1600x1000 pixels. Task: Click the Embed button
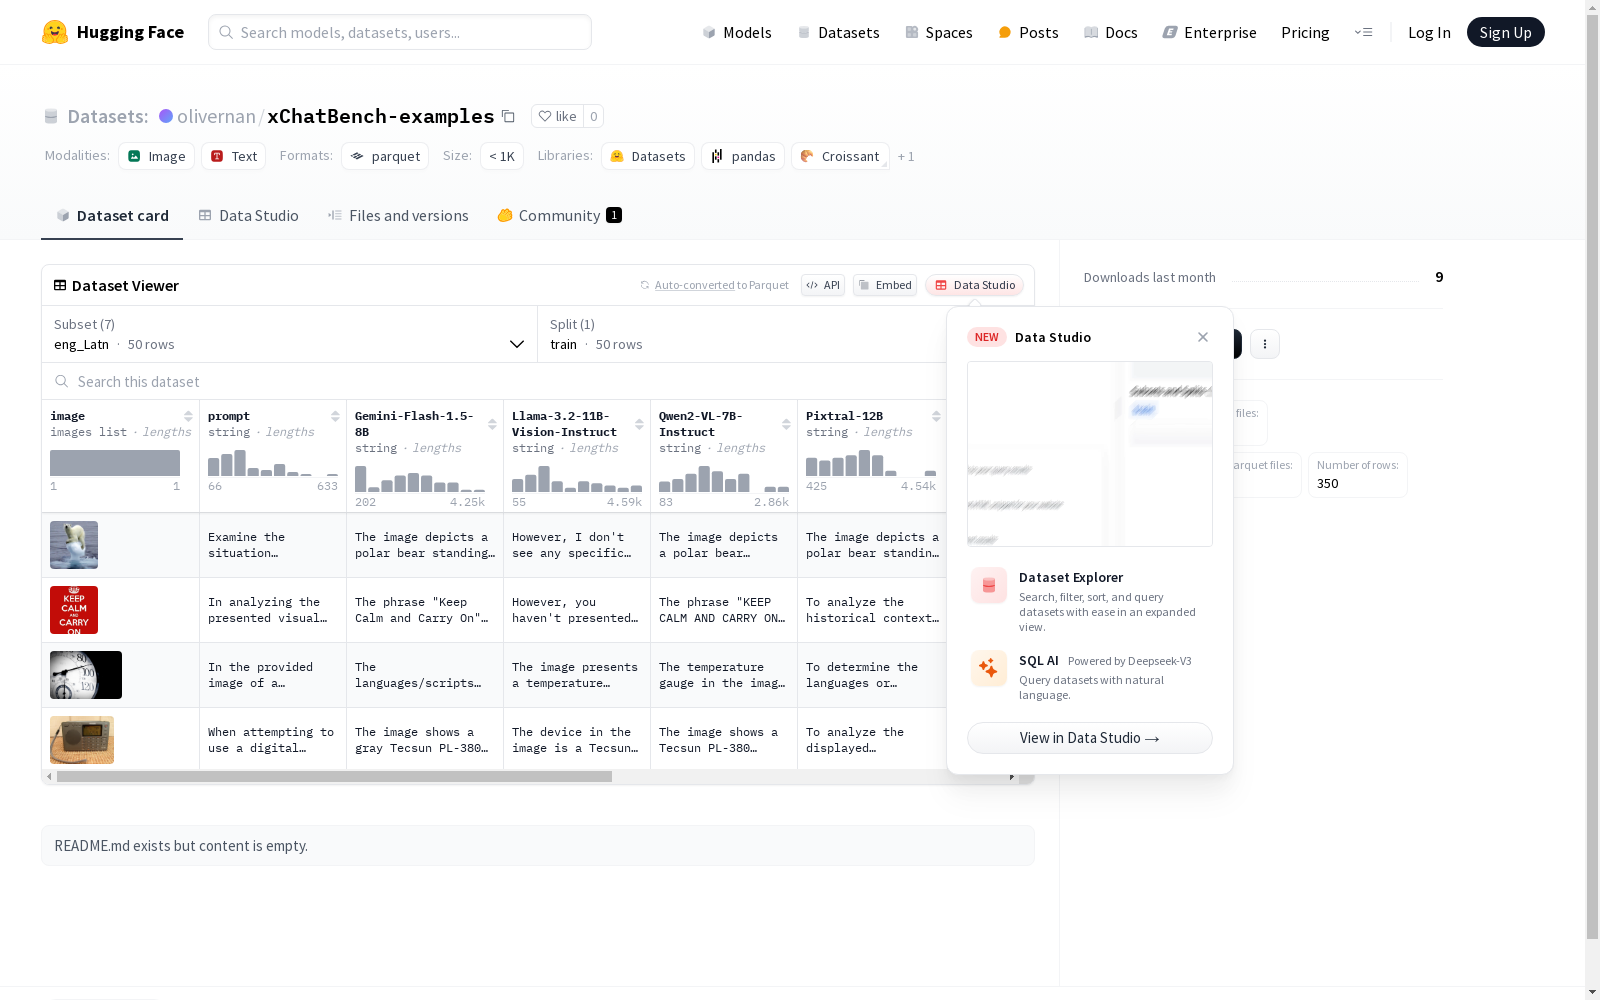pyautogui.click(x=885, y=285)
